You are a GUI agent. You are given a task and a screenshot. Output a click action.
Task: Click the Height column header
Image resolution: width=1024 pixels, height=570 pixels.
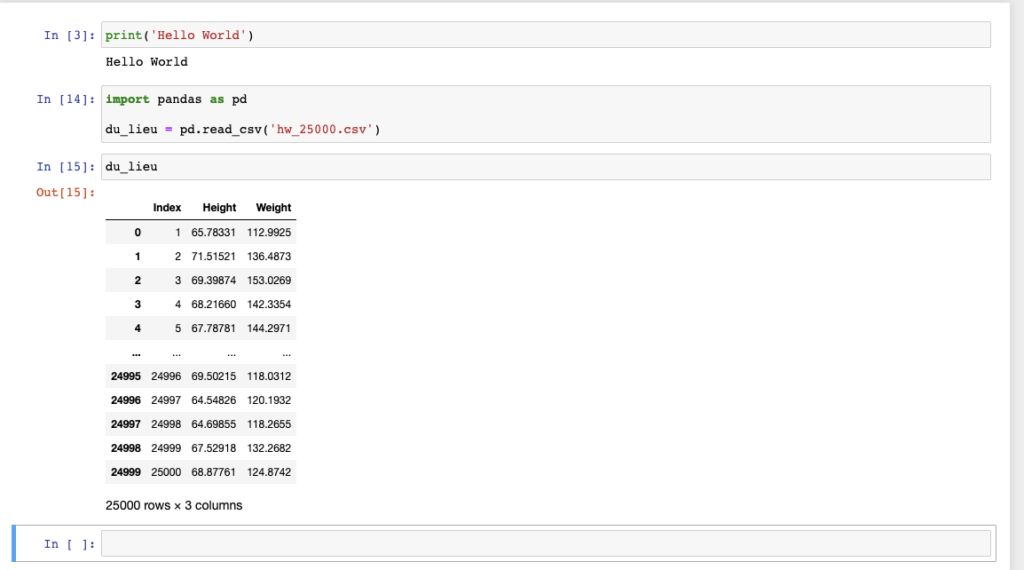(x=219, y=208)
